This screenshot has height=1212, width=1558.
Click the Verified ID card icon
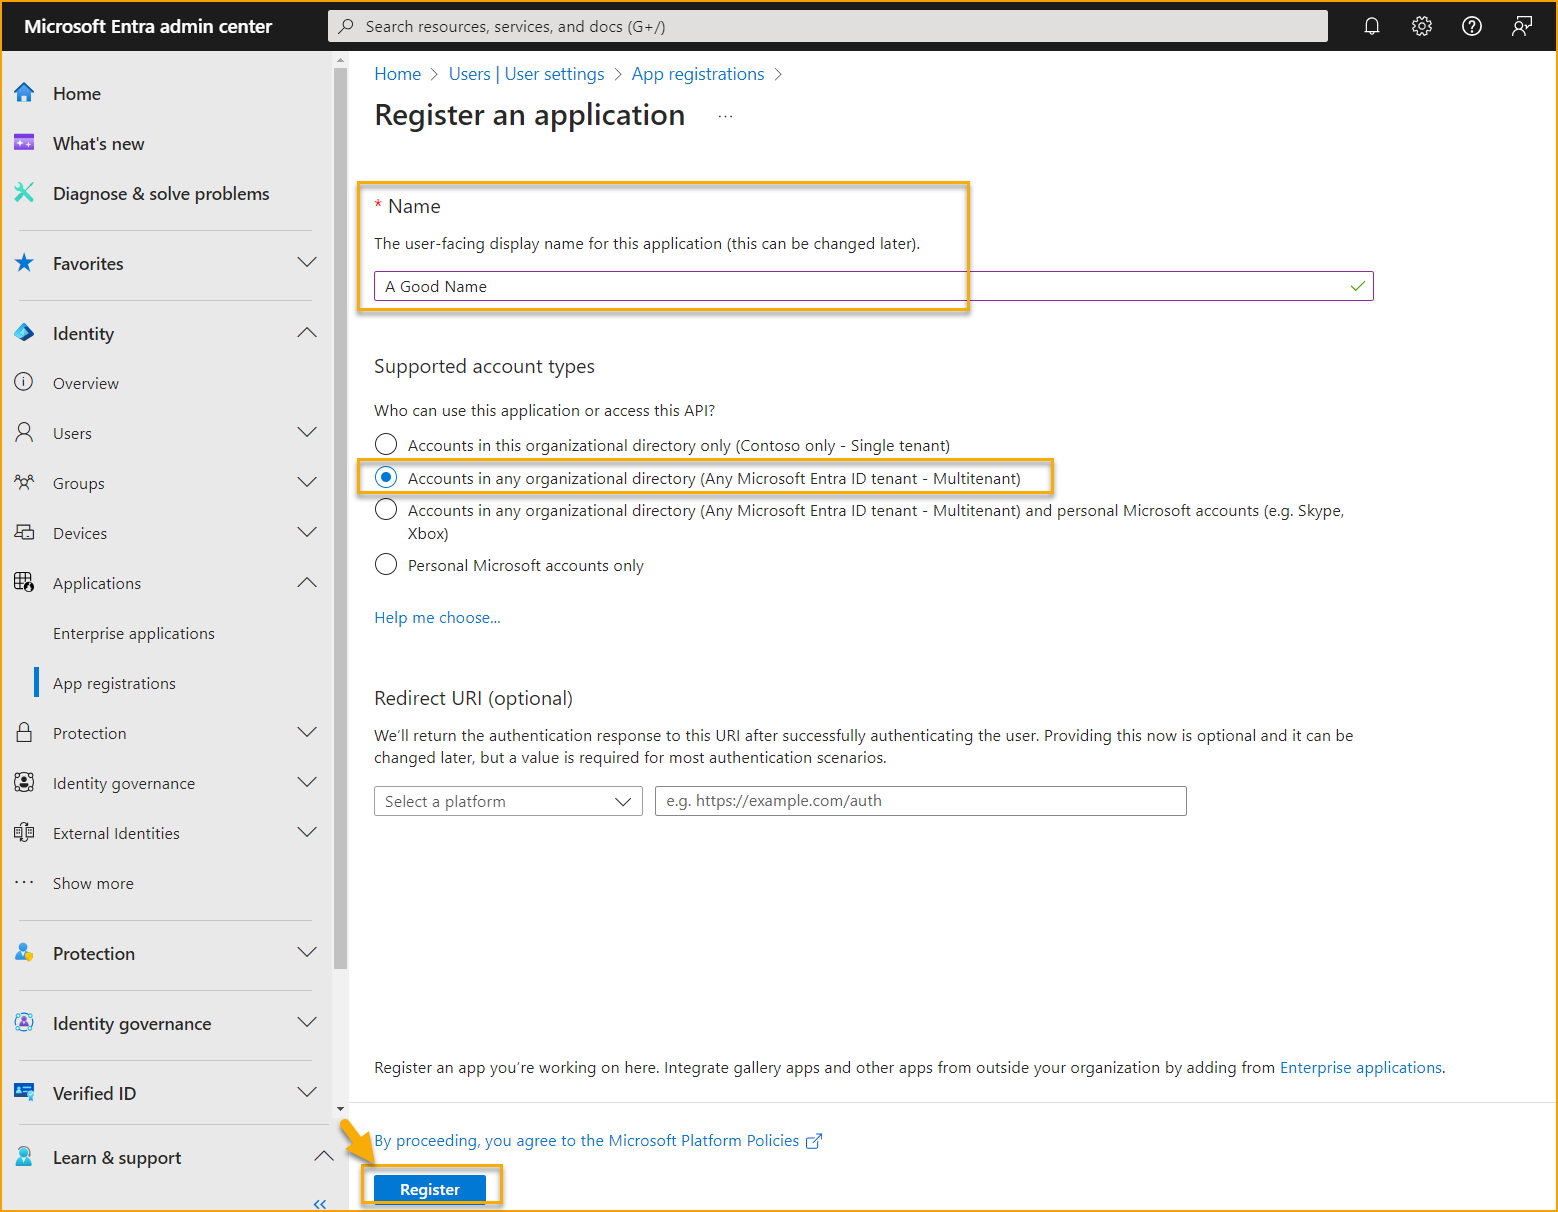24,1092
